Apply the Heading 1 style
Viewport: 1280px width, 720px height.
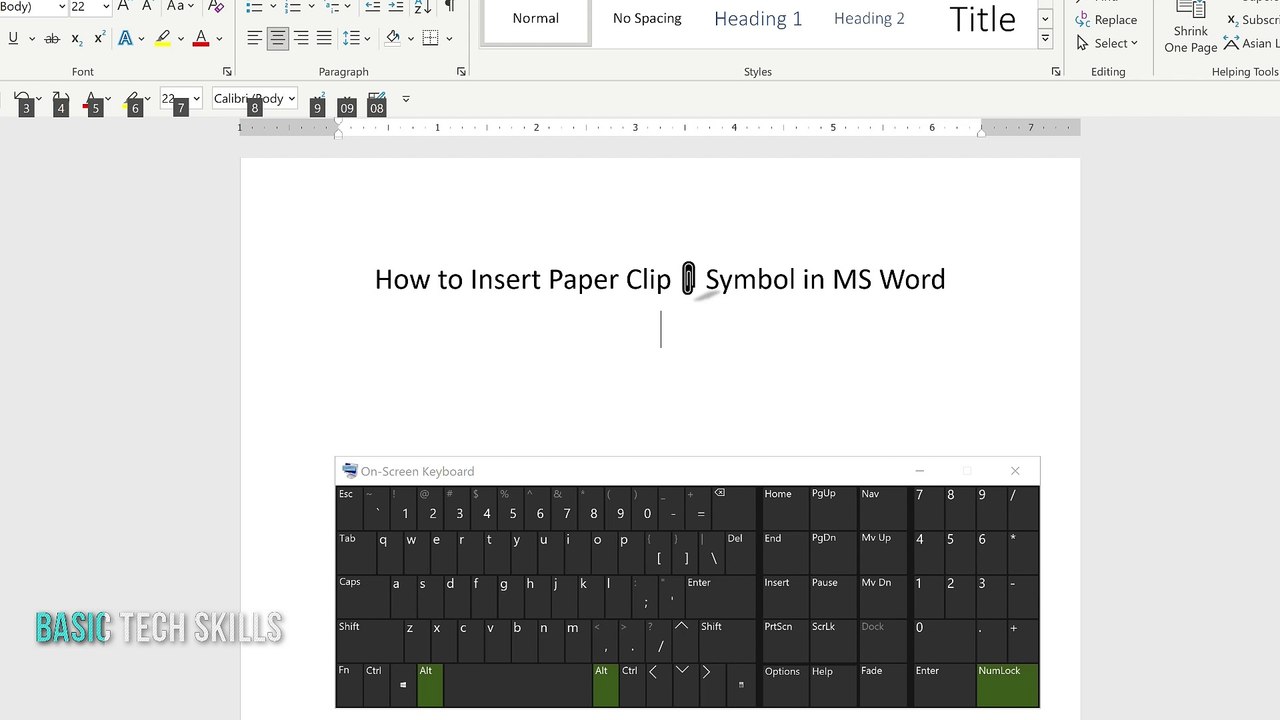coord(758,20)
